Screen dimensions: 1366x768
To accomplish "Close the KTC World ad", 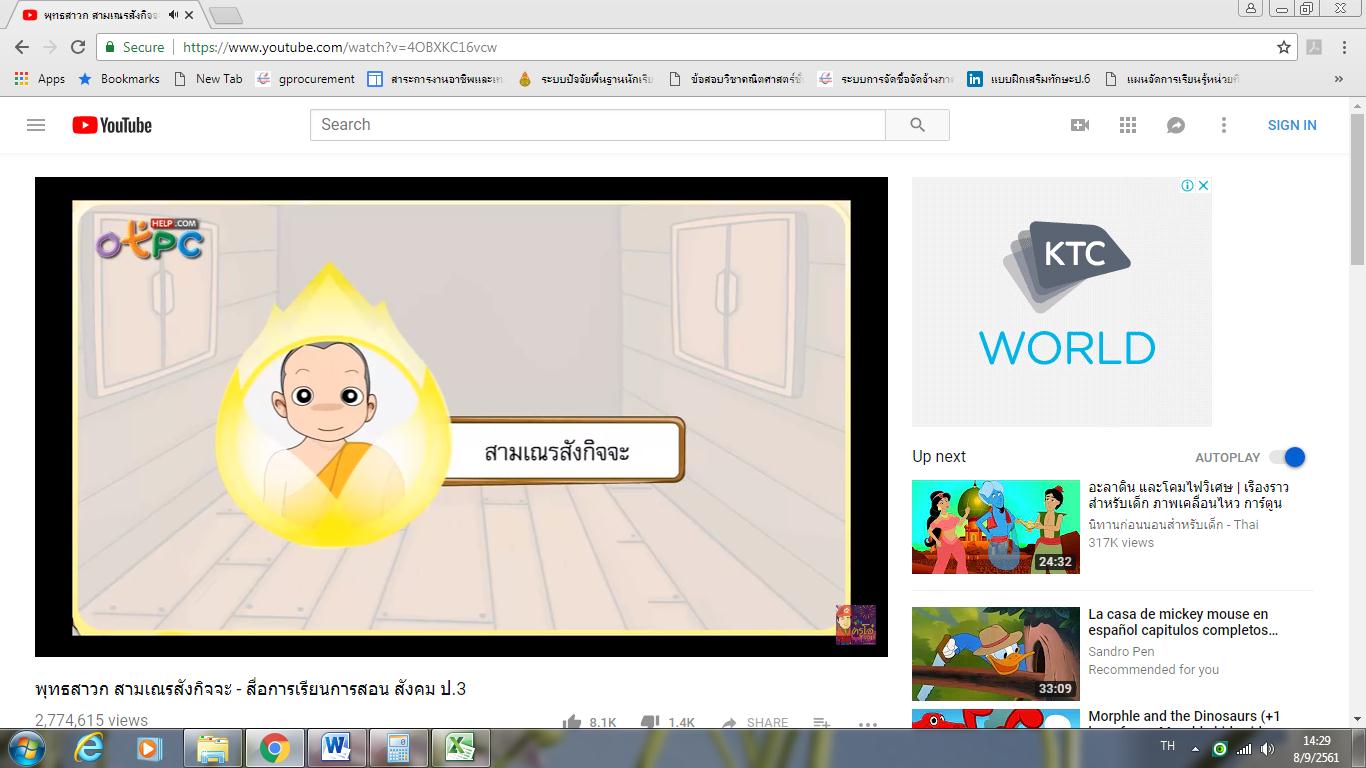I will click(x=1204, y=185).
